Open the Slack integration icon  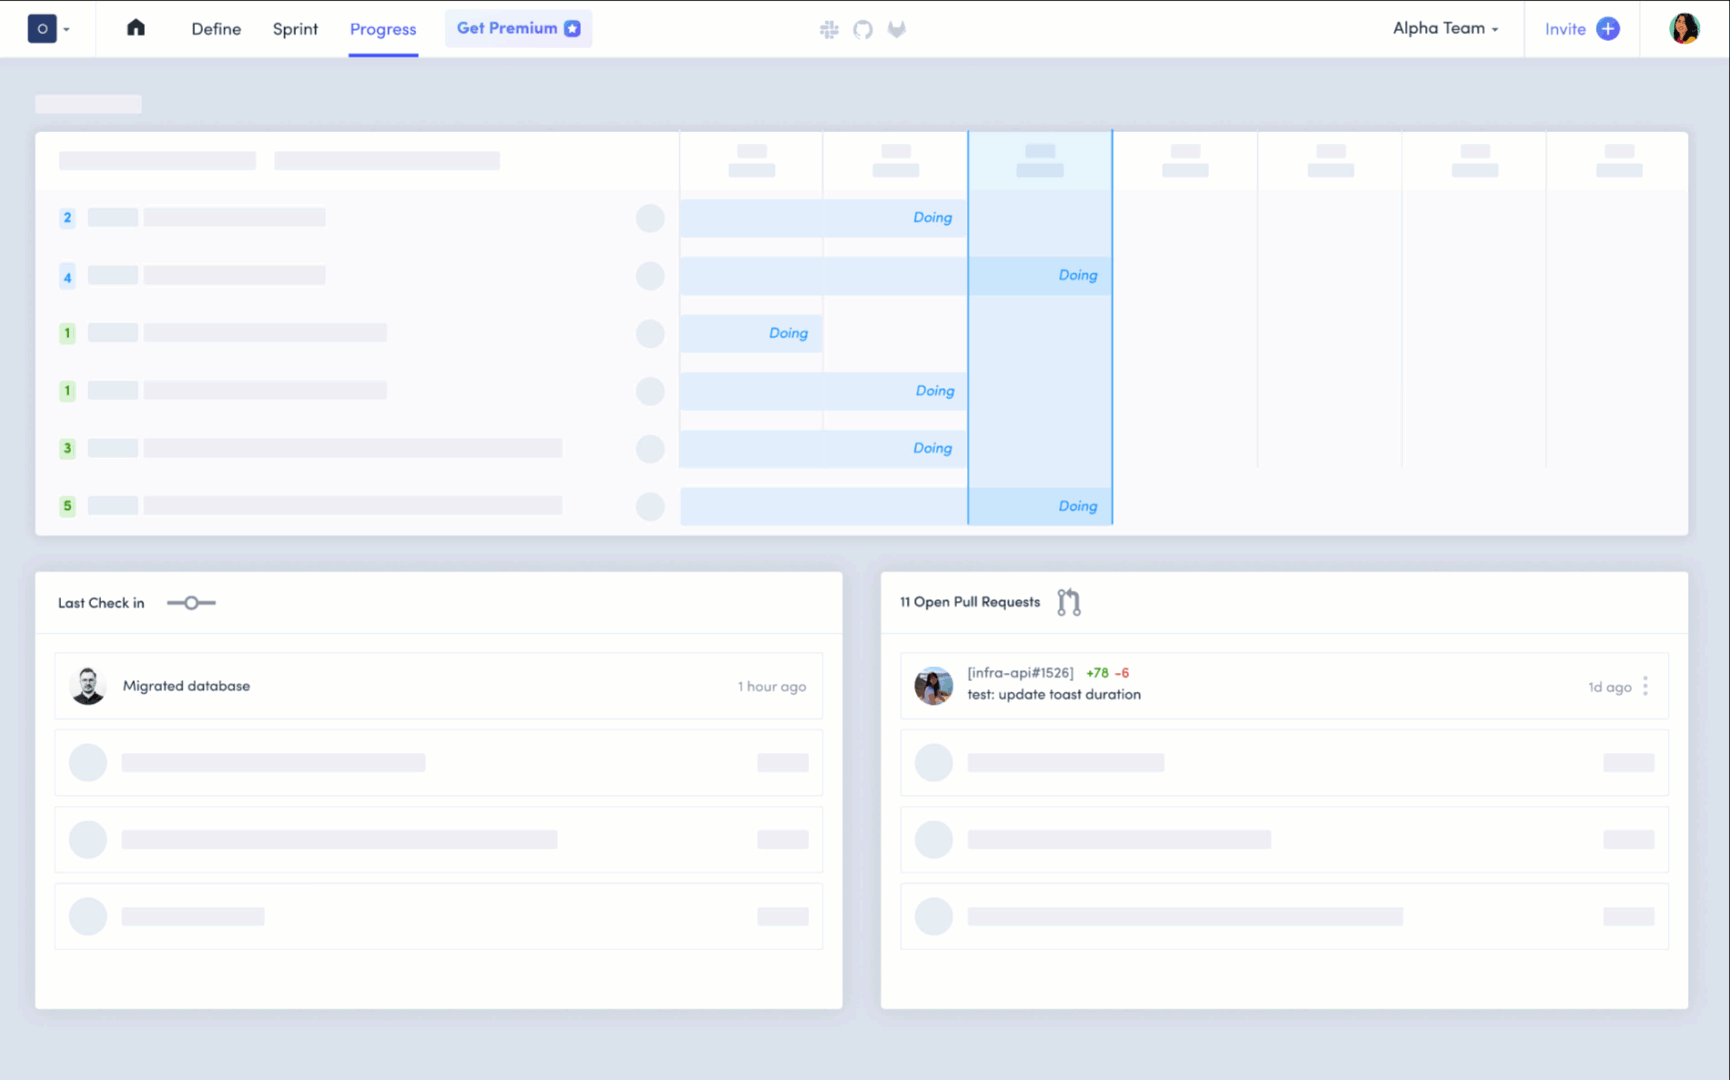click(x=830, y=29)
